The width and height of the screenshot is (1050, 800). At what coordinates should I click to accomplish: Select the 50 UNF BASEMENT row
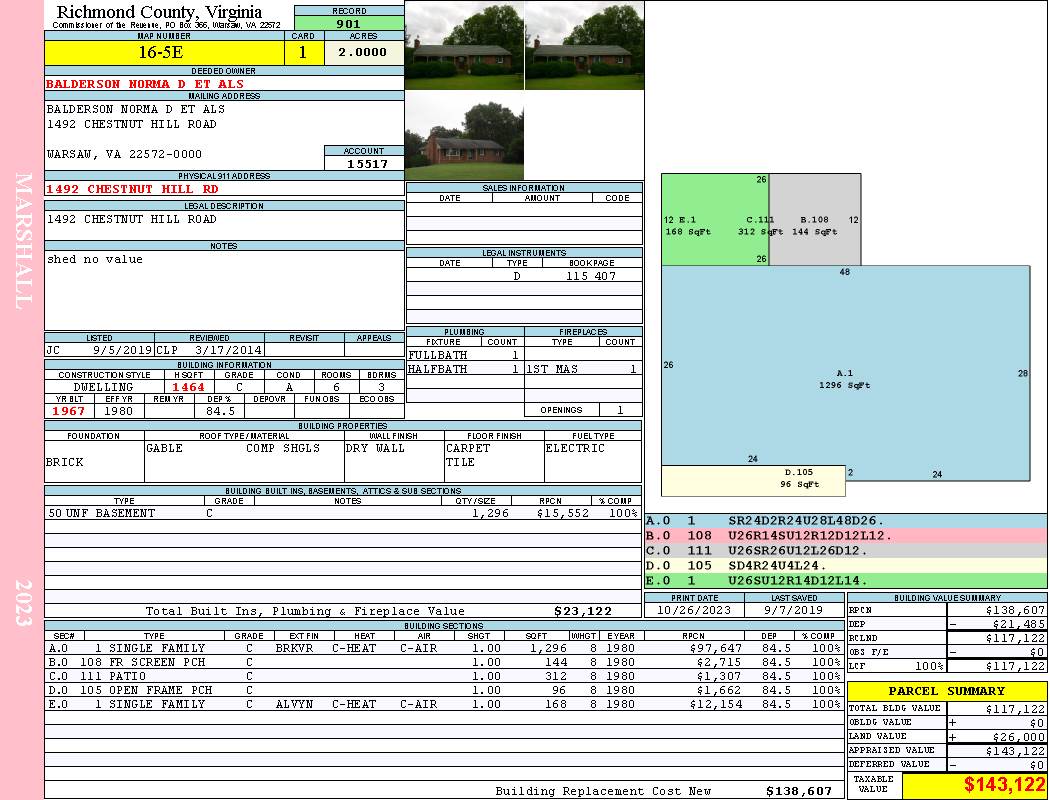tap(340, 513)
